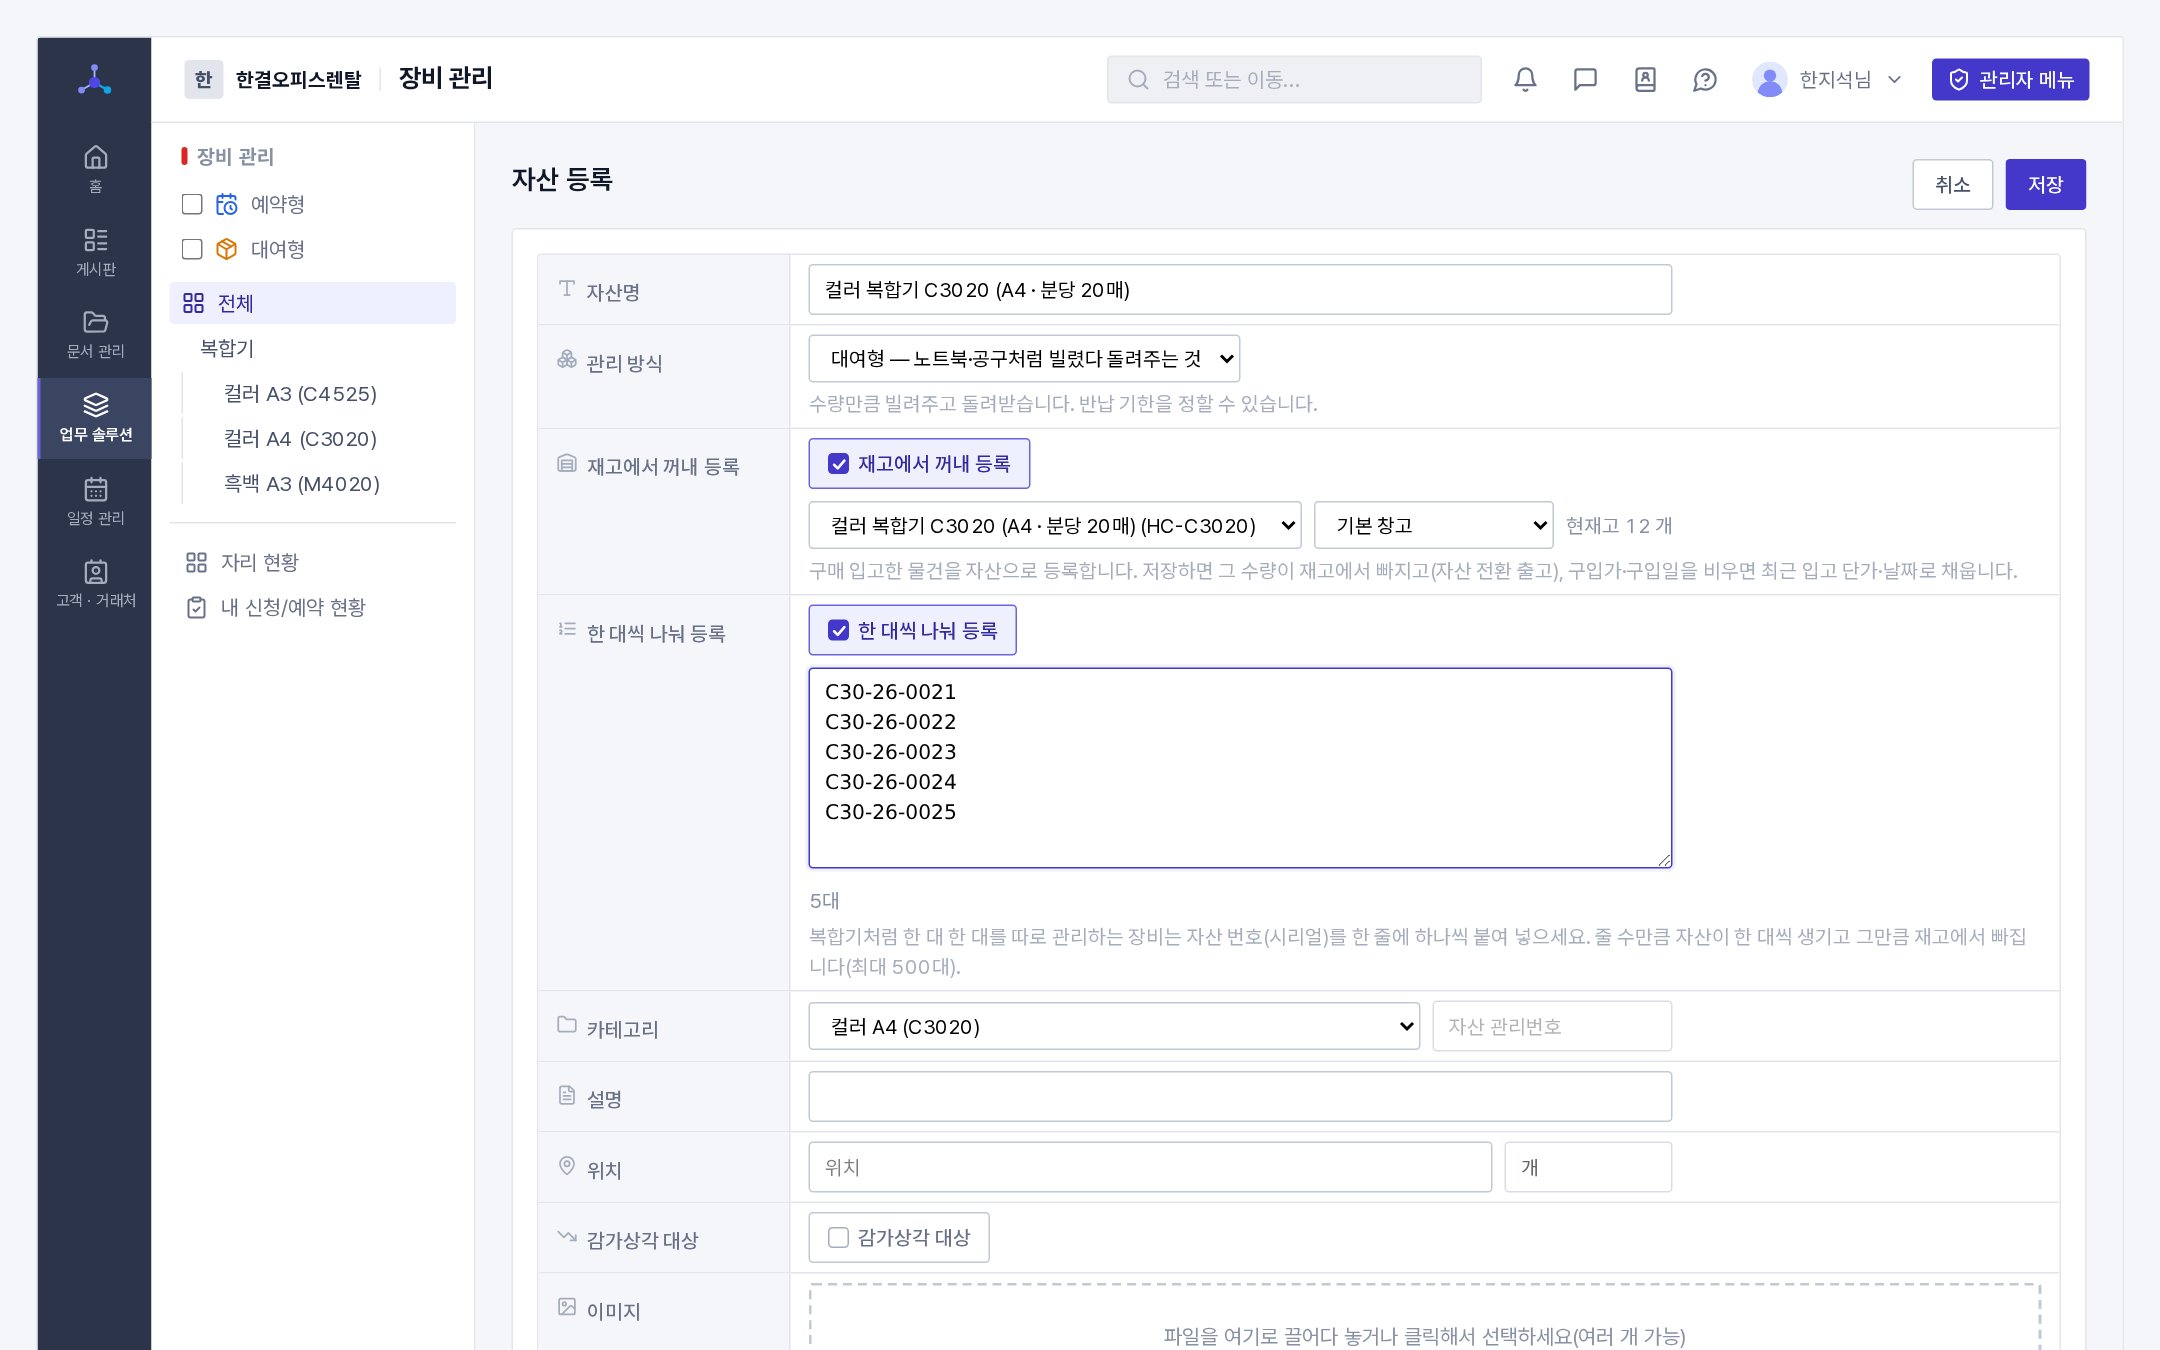Click the 대여형 box icon

pos(227,249)
